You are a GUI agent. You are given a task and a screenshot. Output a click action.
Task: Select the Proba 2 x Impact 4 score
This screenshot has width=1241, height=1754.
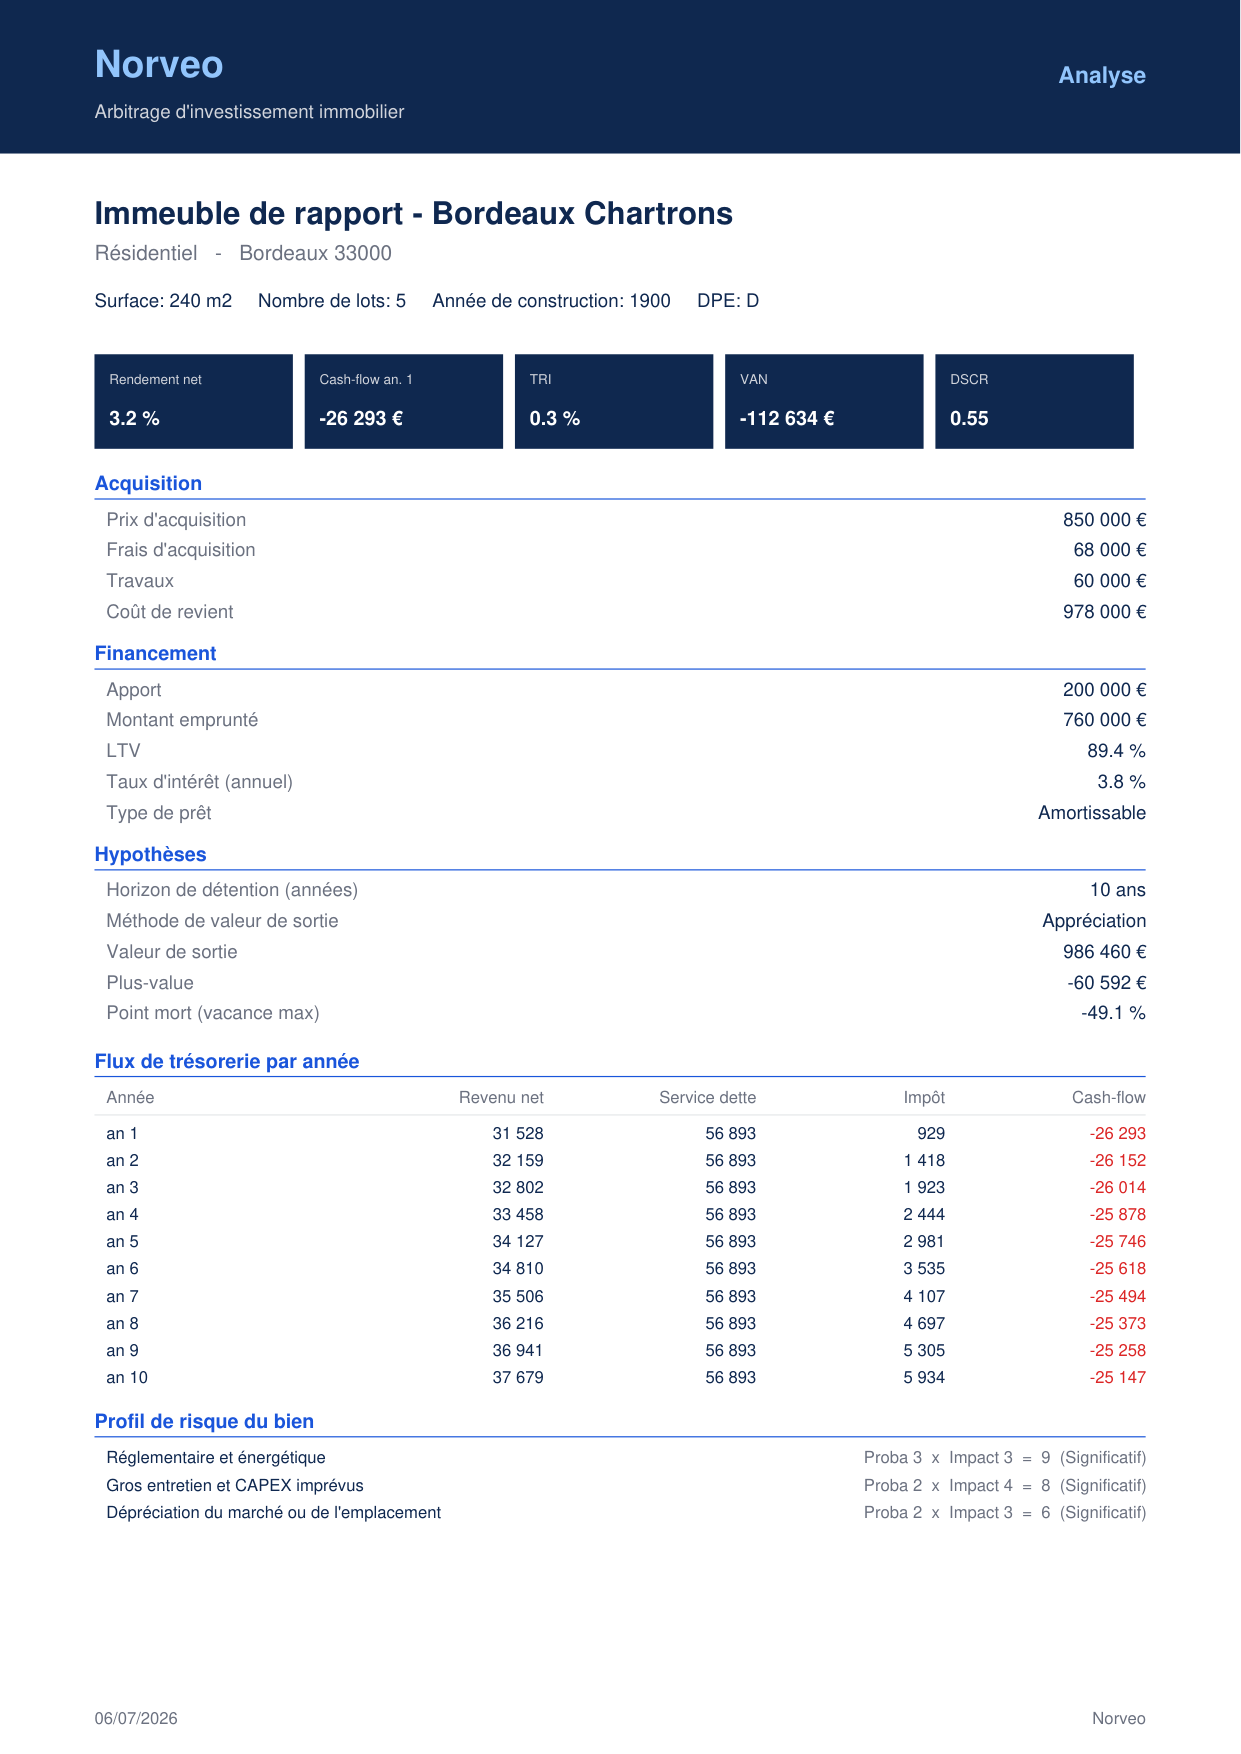tap(1005, 1486)
